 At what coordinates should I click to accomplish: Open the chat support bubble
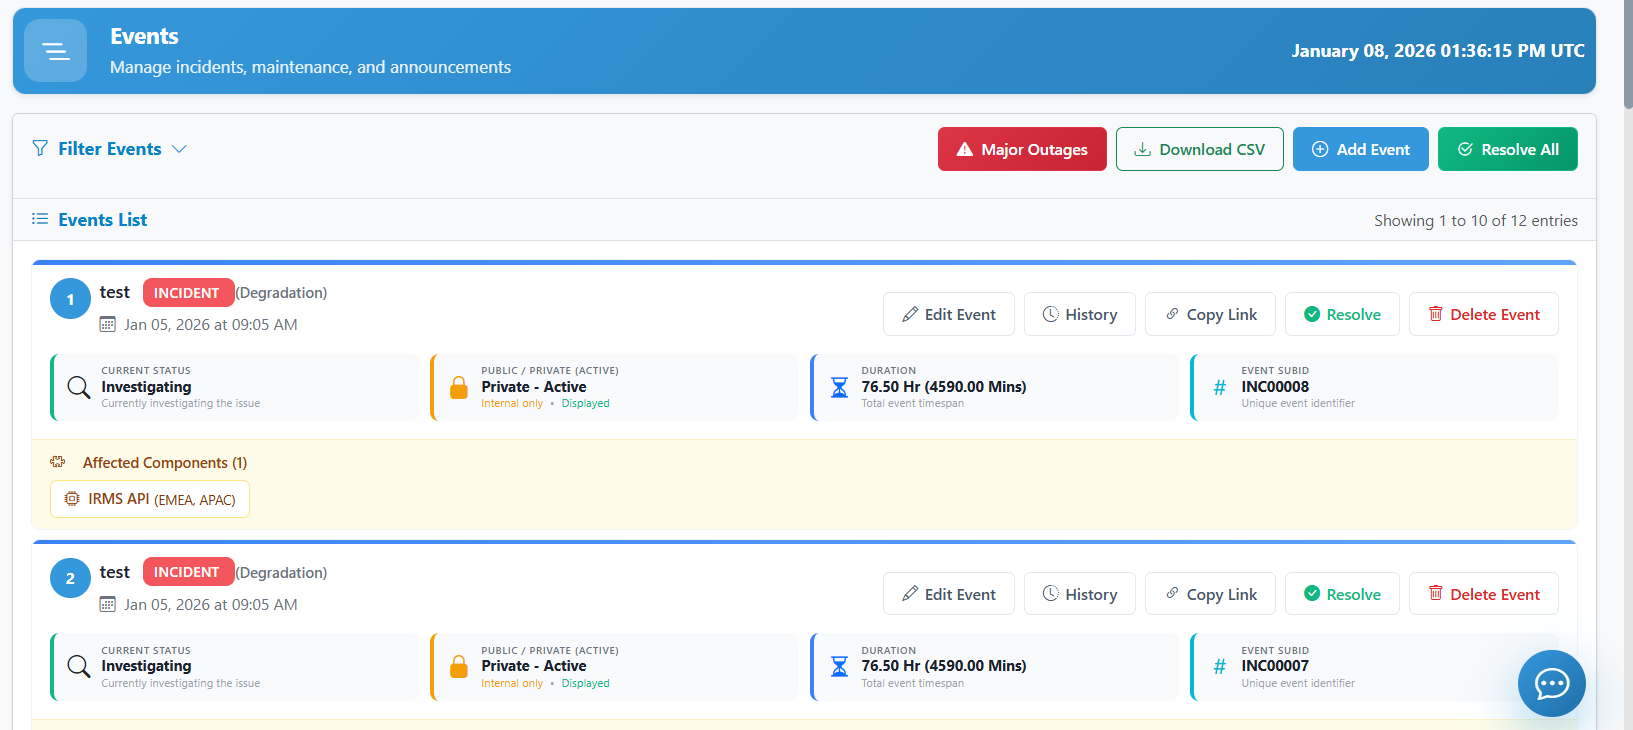1551,684
